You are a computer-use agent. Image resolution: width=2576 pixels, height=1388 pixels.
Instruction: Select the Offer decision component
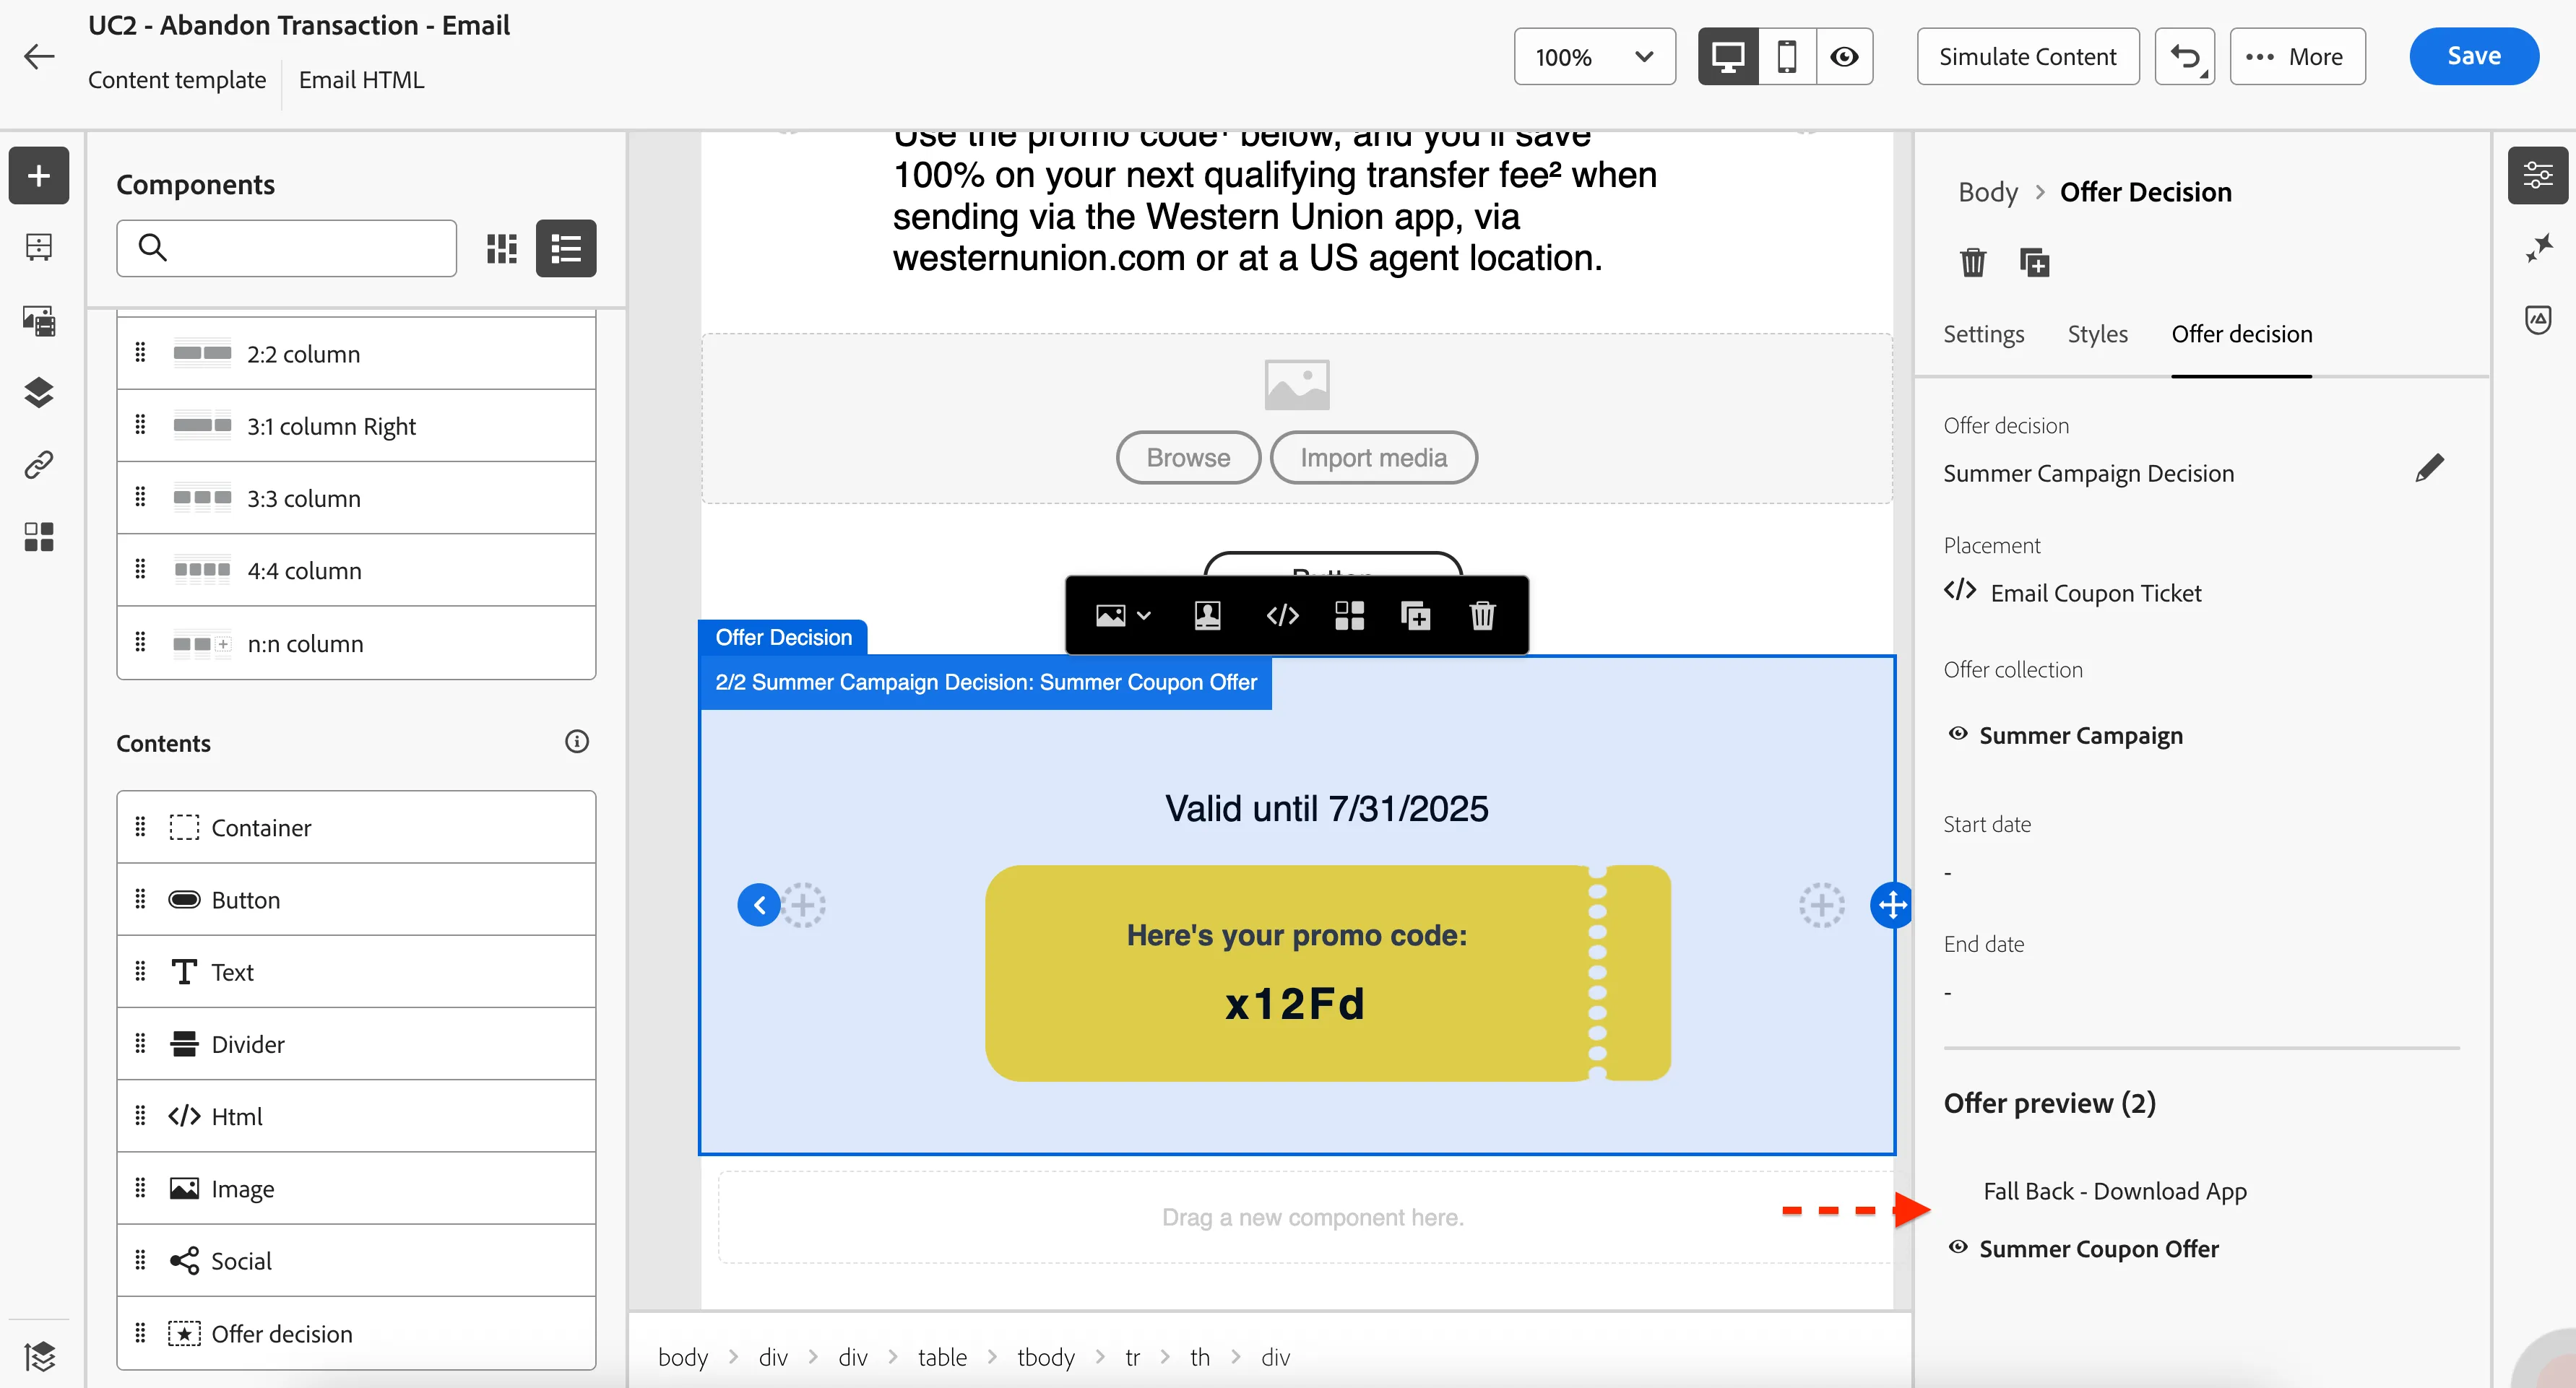356,1333
